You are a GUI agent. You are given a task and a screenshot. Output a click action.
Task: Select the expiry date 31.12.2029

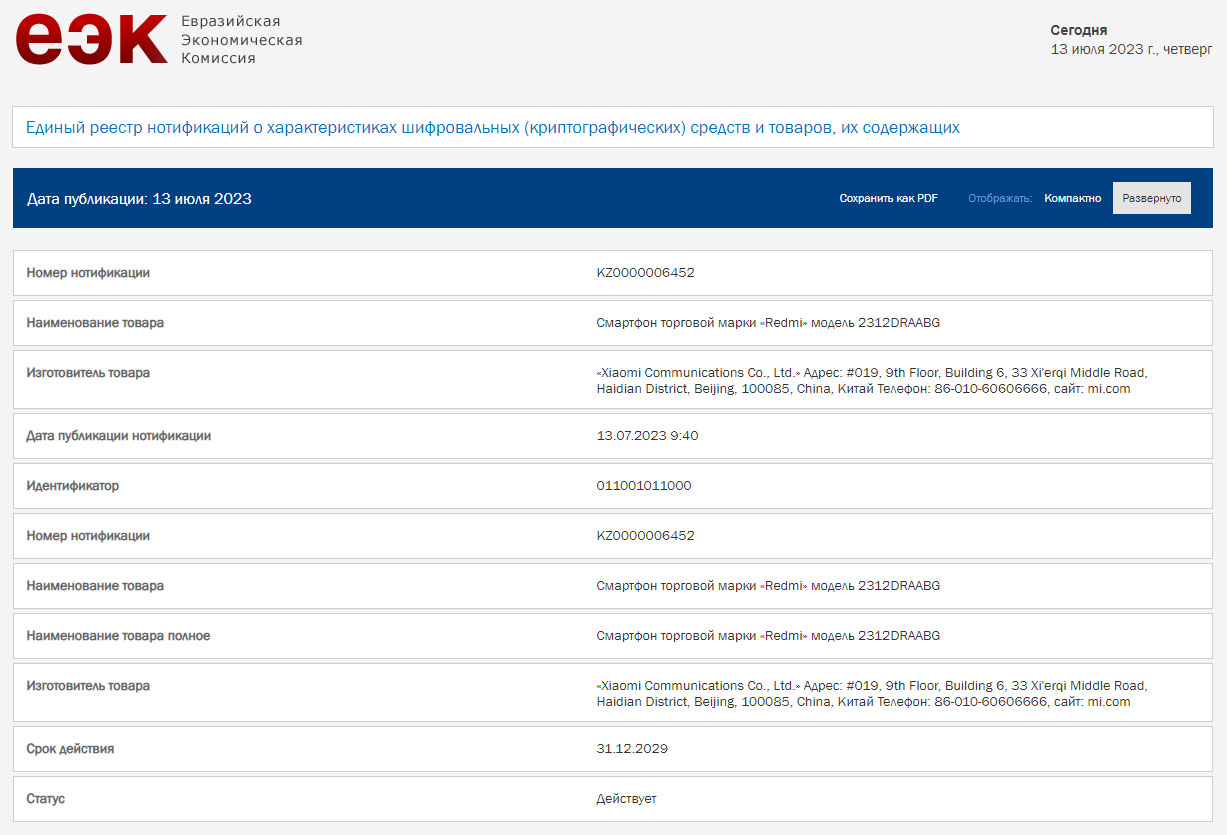632,749
